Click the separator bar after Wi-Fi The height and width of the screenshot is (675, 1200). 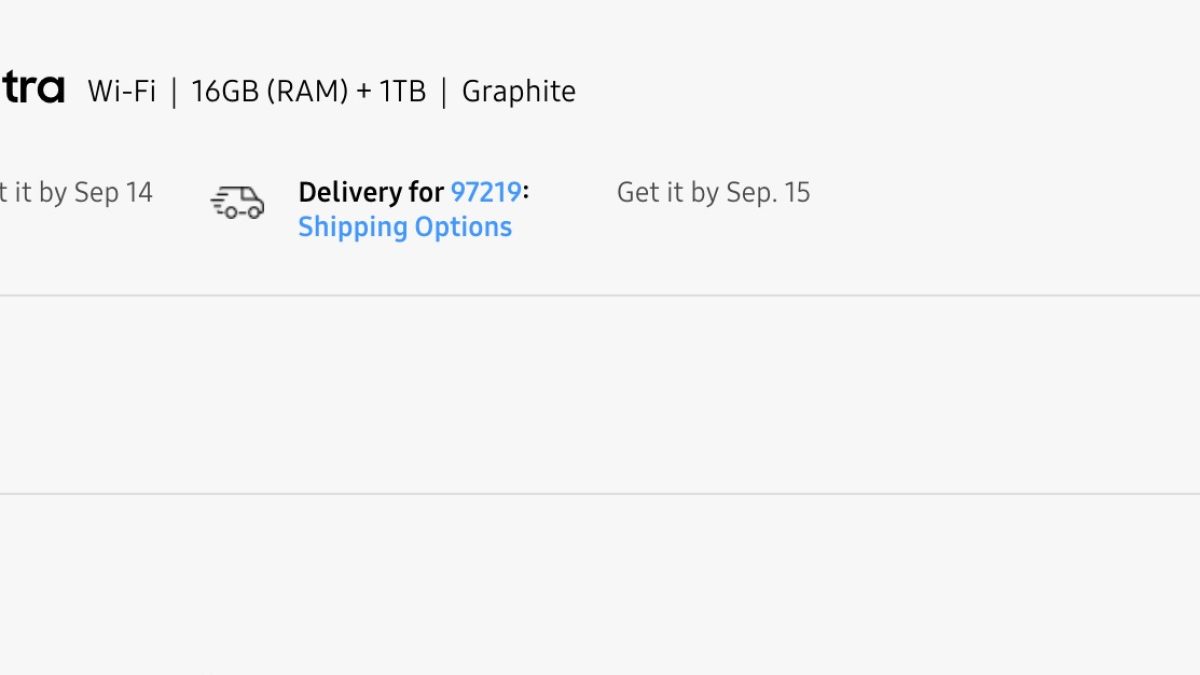174,91
